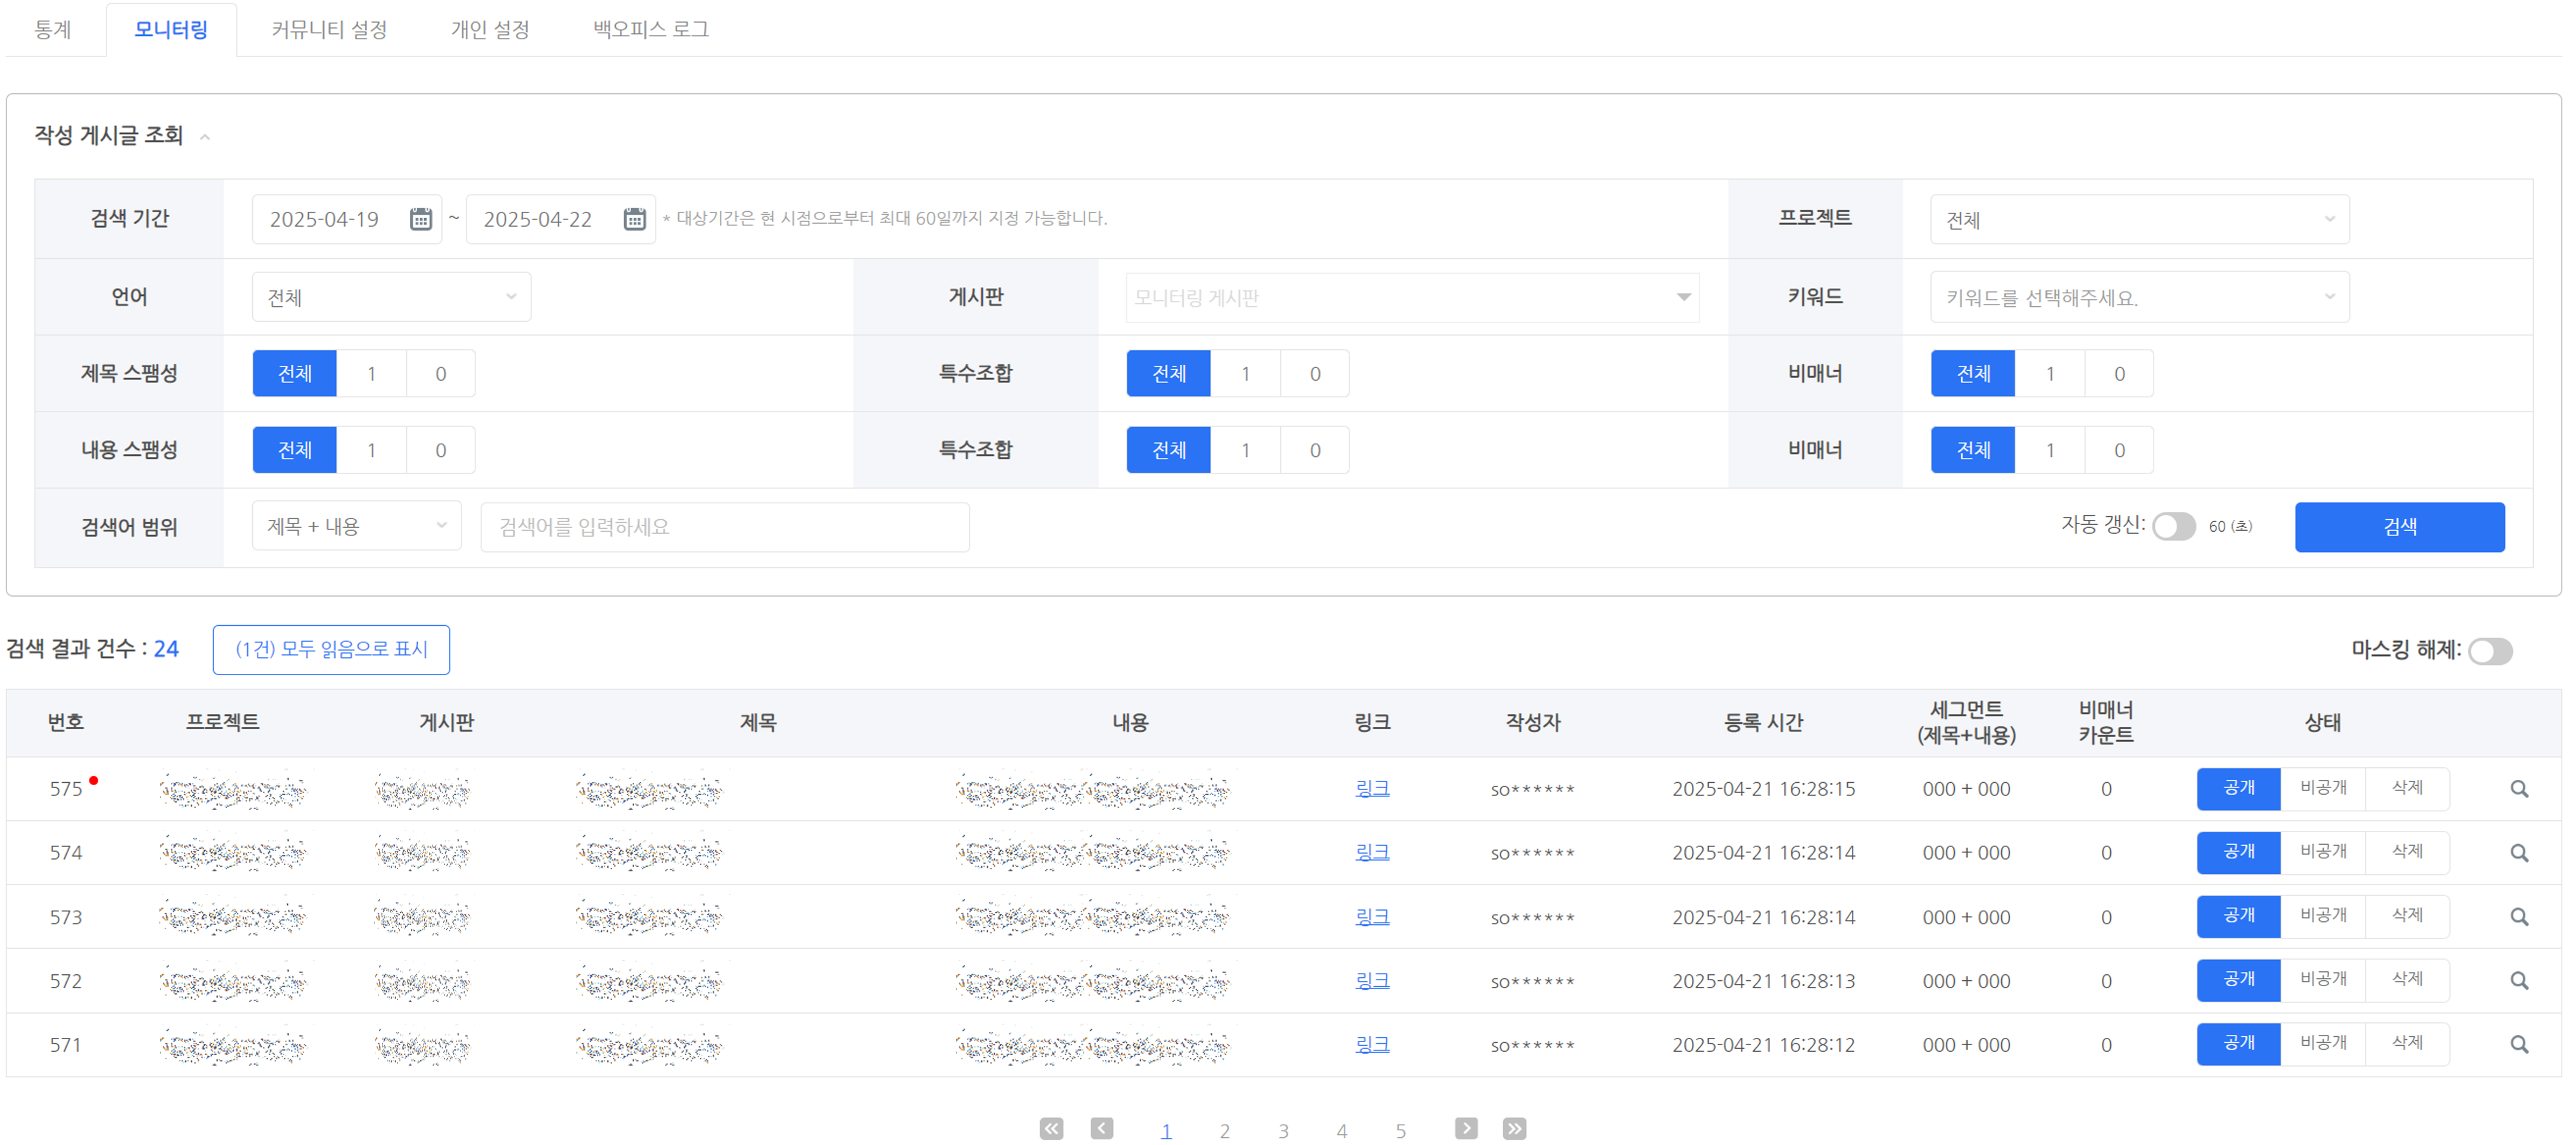
Task: Enable the 마스킹 해제 toggle
Action: [2489, 651]
